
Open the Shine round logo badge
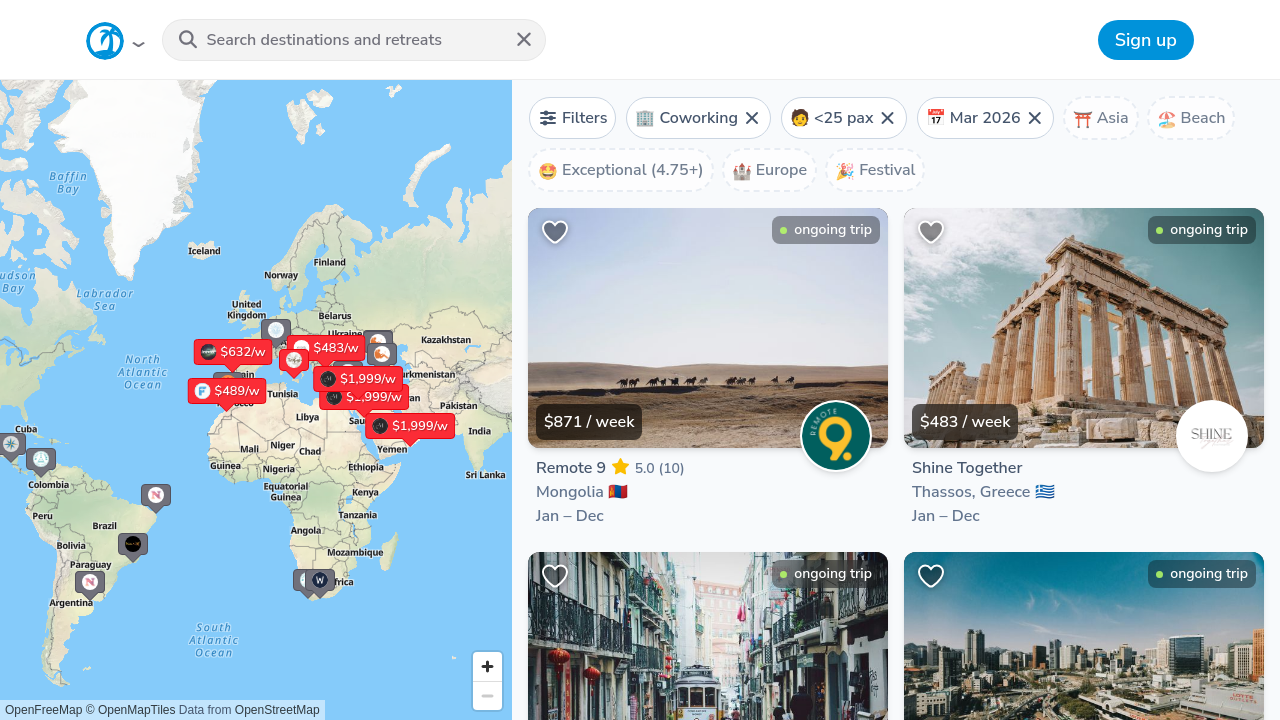point(1212,436)
